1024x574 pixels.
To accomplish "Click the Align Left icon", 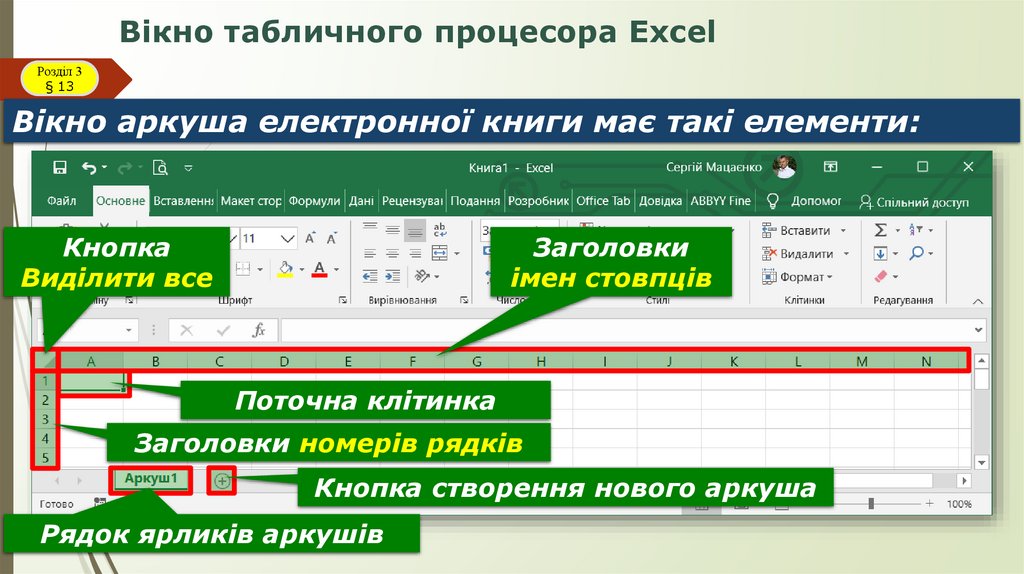I will click(370, 253).
